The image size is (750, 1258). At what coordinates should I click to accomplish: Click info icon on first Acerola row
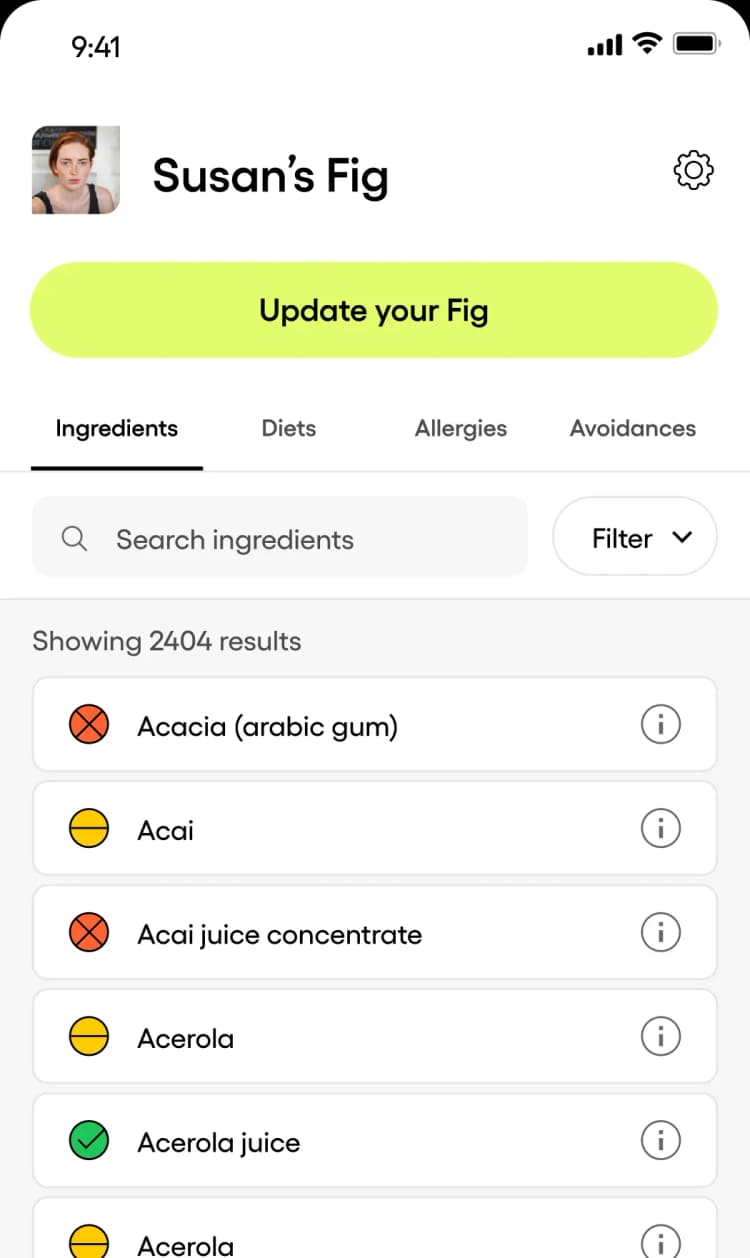click(x=660, y=1037)
